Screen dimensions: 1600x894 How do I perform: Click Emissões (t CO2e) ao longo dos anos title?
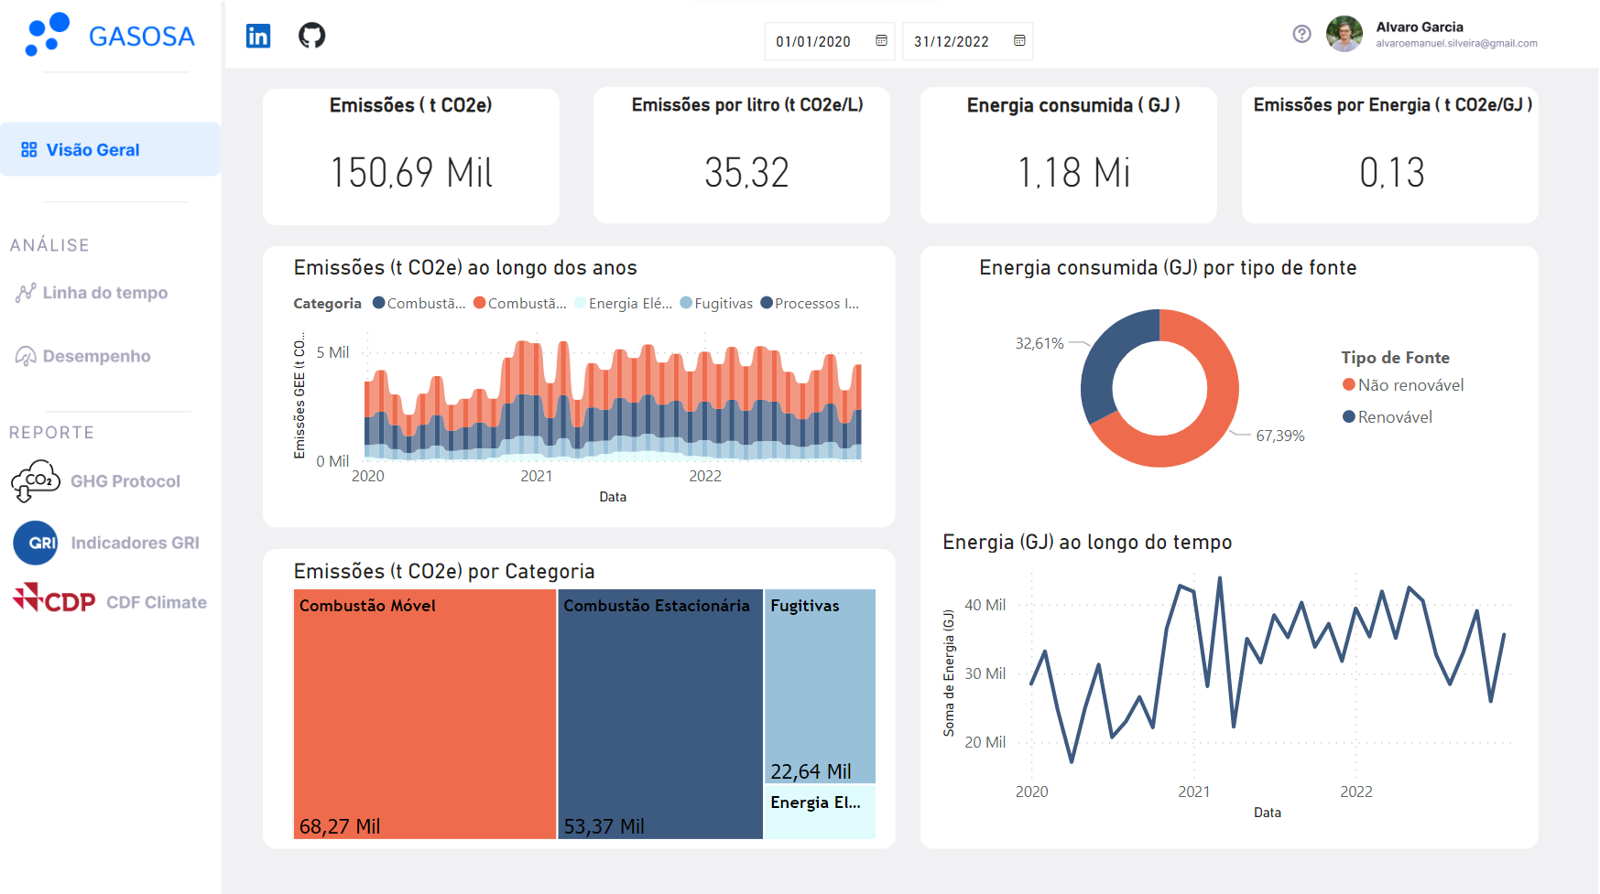point(465,268)
